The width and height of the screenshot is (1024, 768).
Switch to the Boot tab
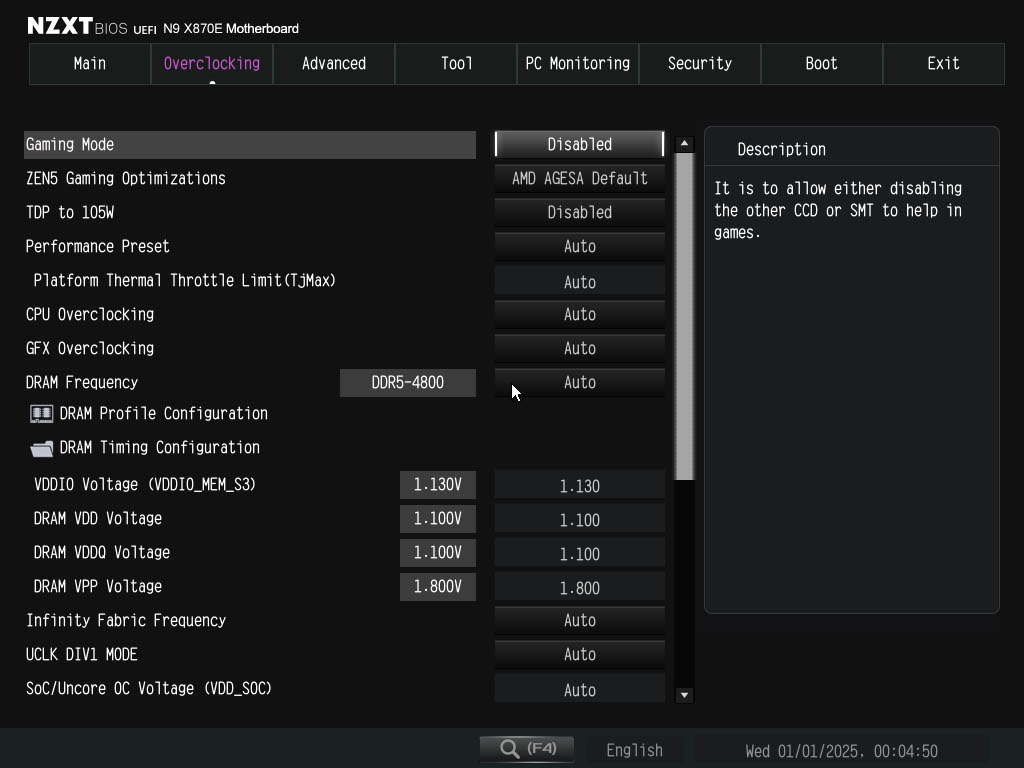821,63
